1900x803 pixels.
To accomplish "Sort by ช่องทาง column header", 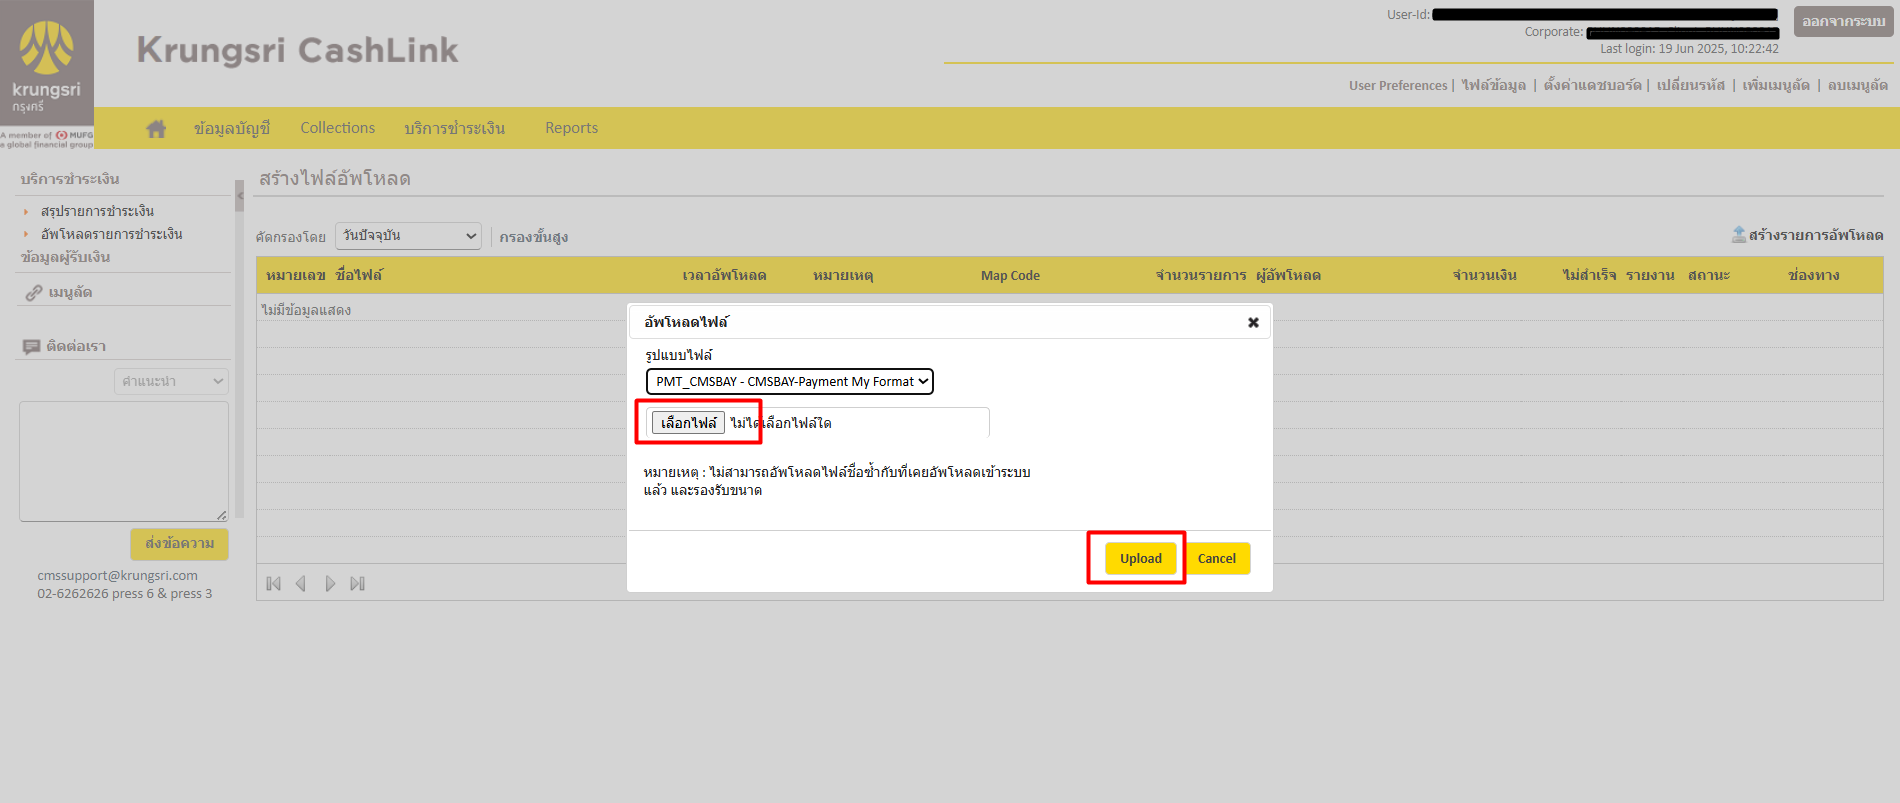I will pyautogui.click(x=1814, y=275).
